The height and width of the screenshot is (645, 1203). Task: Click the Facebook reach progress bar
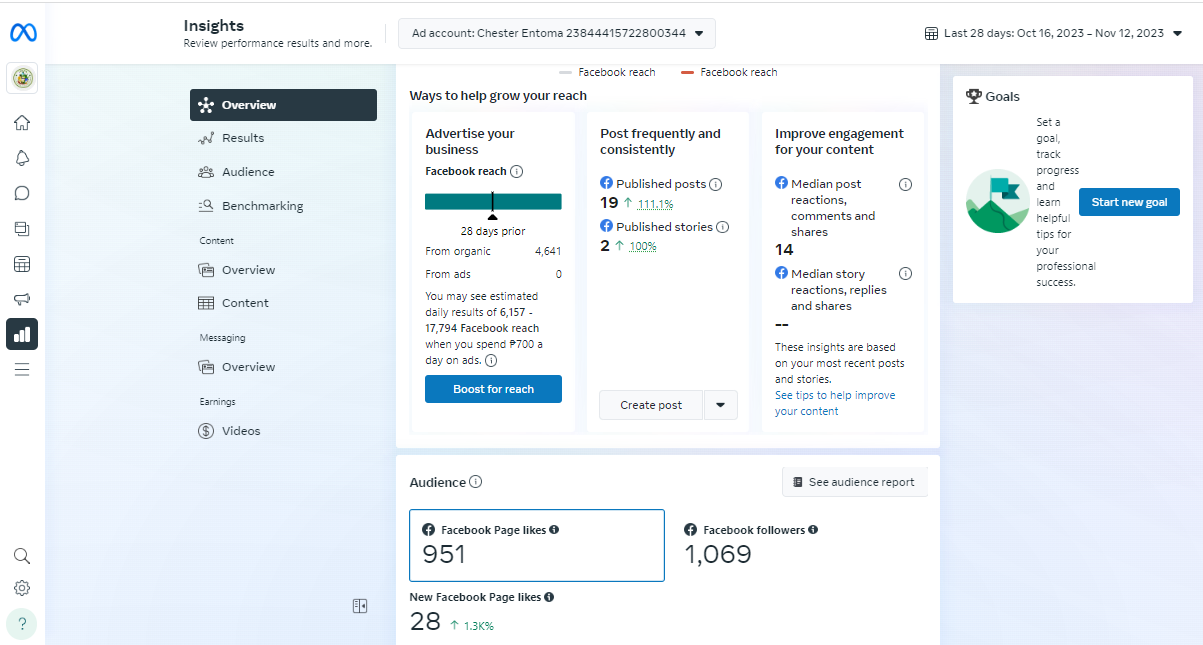(493, 202)
